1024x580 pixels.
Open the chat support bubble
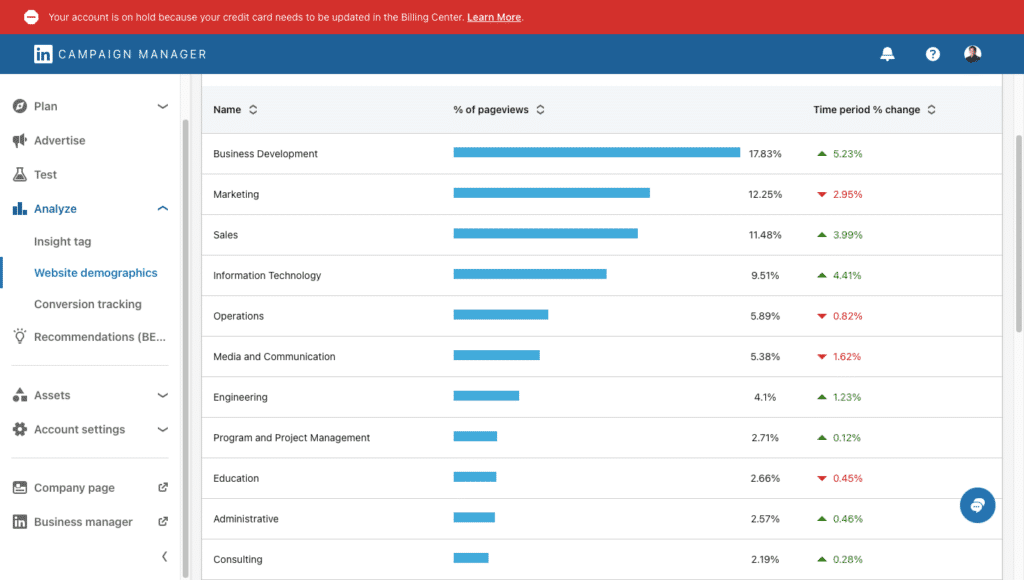[x=977, y=506]
